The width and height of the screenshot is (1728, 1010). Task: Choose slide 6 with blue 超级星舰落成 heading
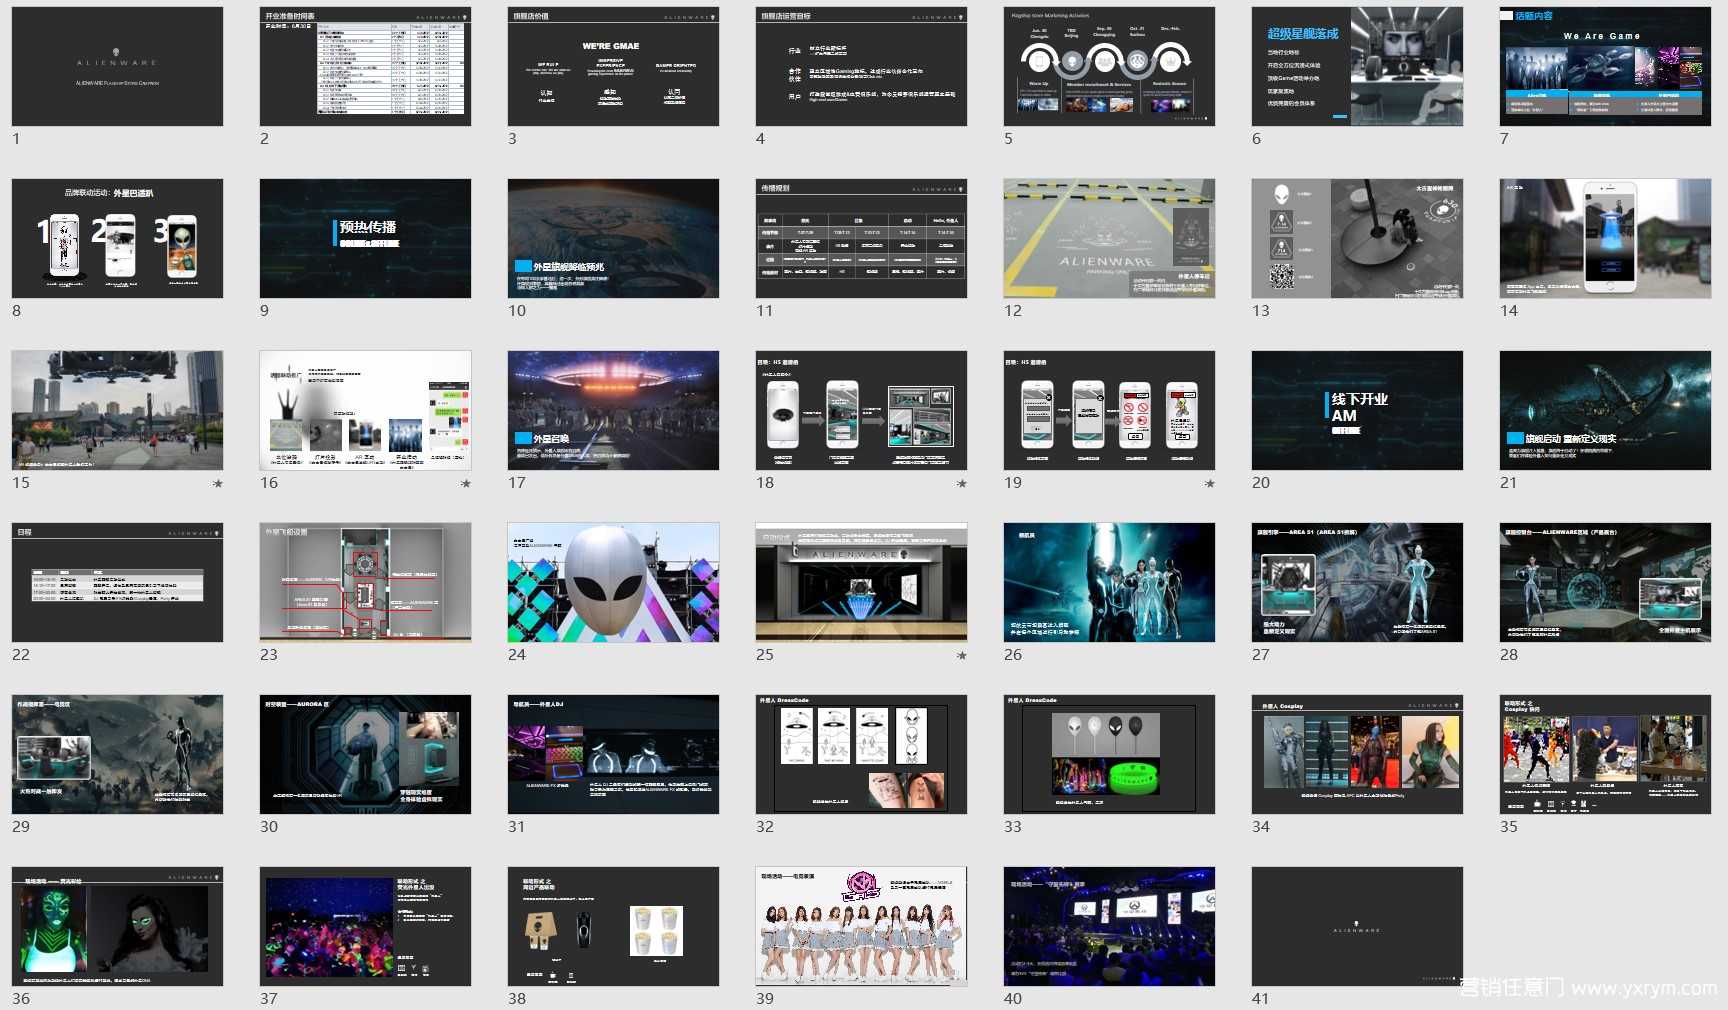(1357, 66)
